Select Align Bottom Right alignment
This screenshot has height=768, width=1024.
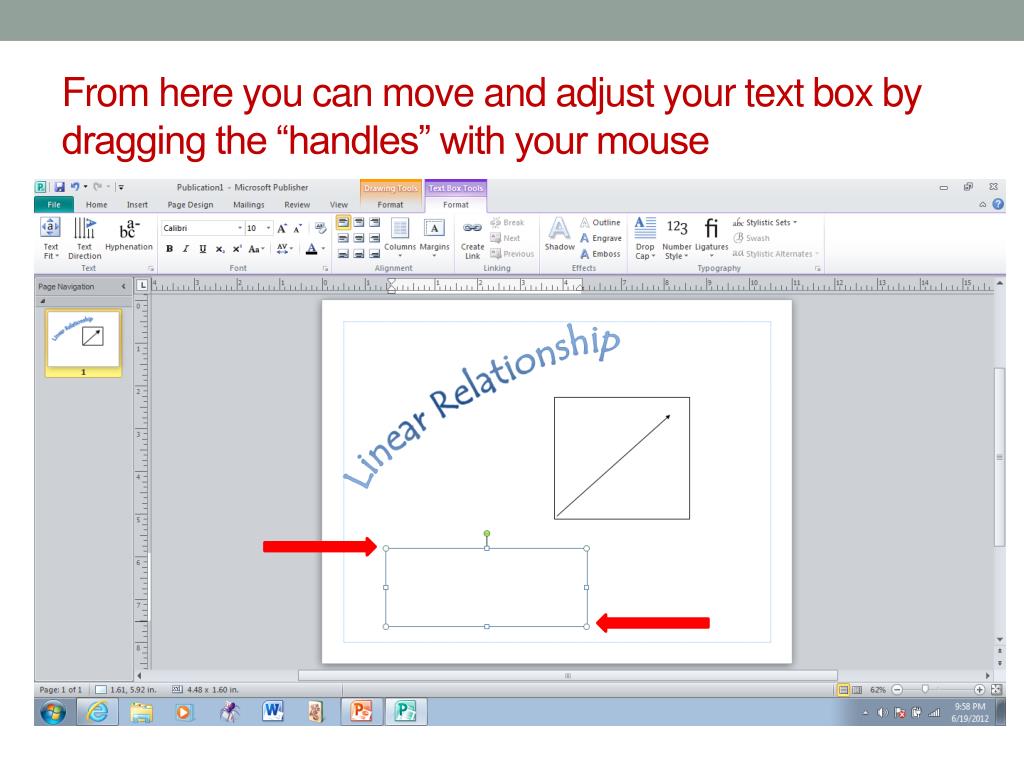tap(374, 254)
